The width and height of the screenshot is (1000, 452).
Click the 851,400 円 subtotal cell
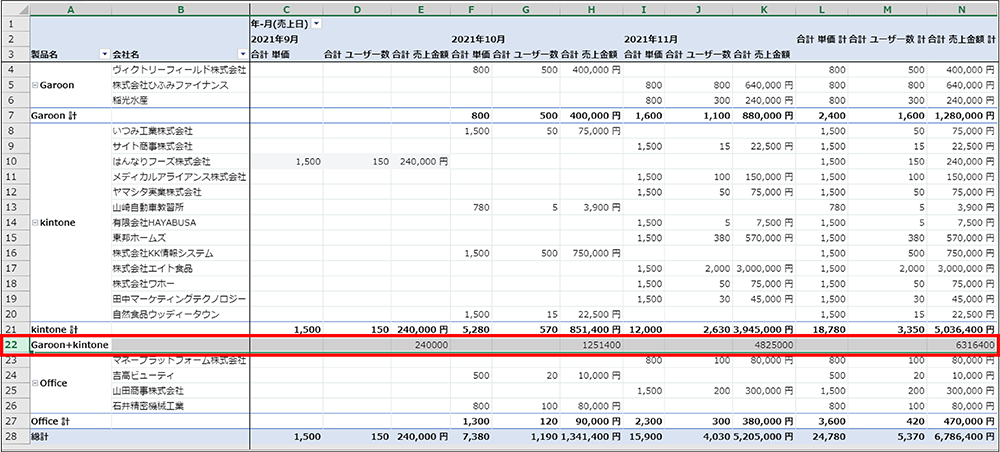pyautogui.click(x=591, y=330)
